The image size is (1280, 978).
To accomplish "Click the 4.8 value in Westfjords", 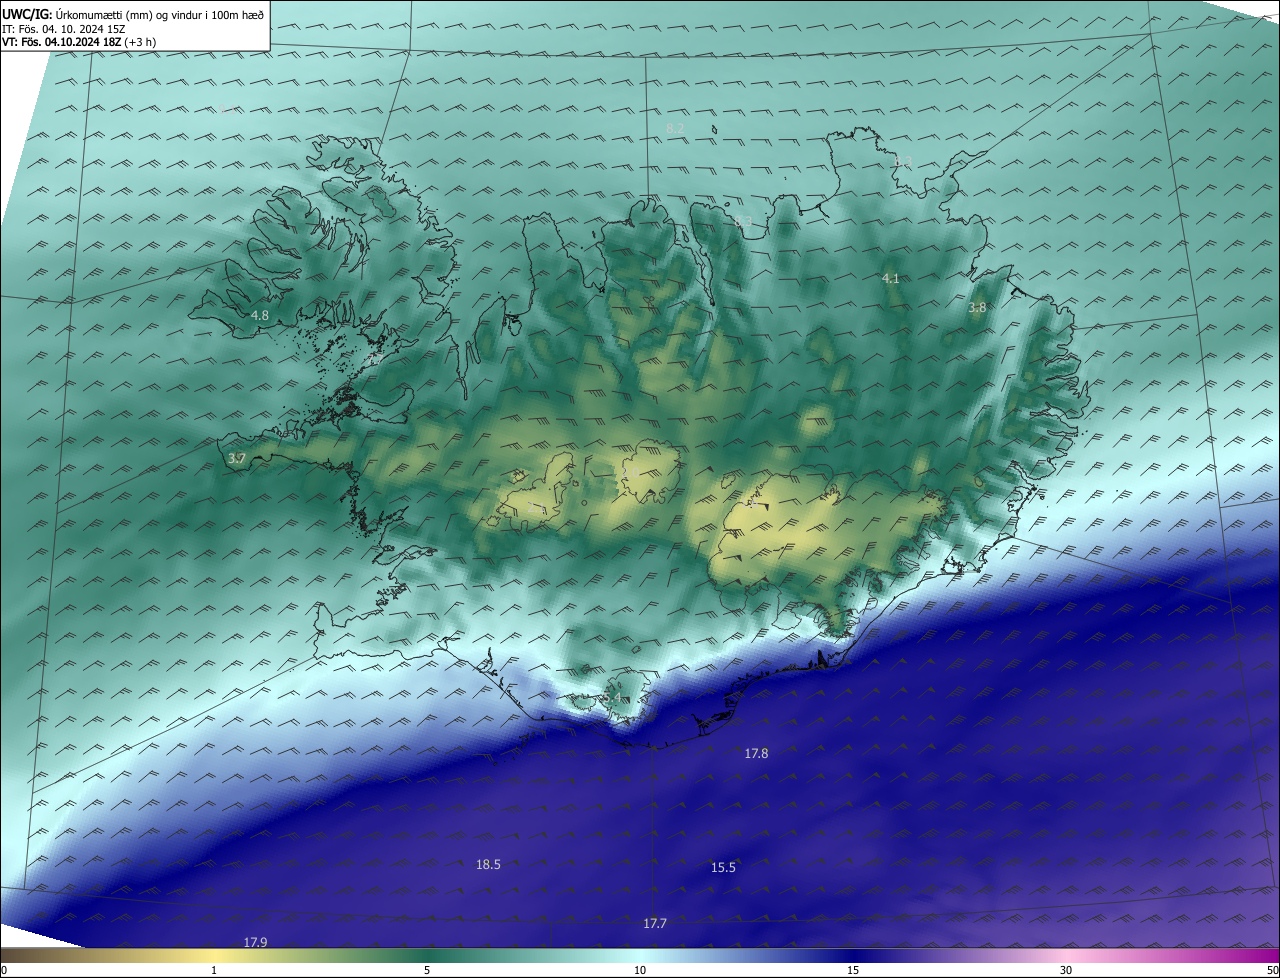I will [260, 315].
